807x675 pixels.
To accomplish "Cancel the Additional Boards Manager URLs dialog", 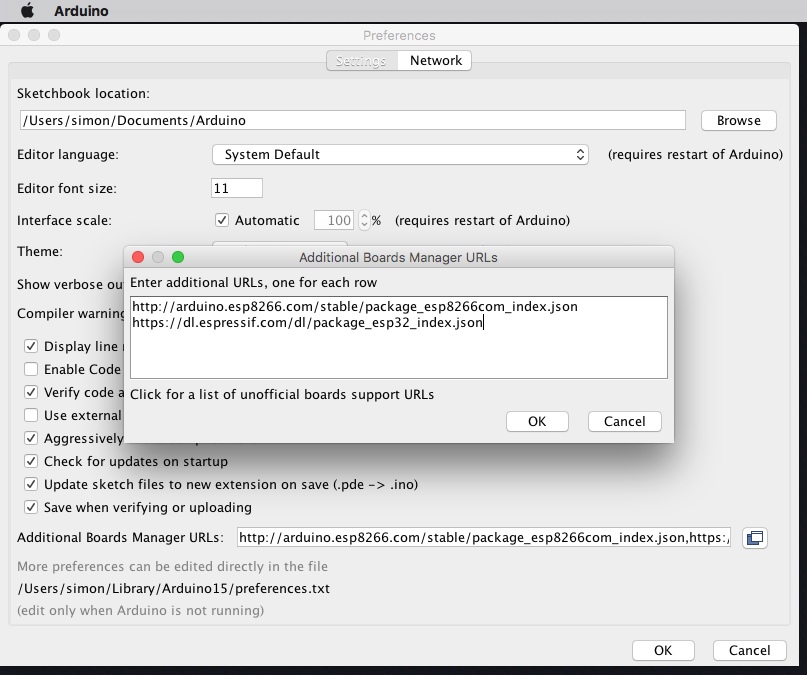I will tap(624, 421).
